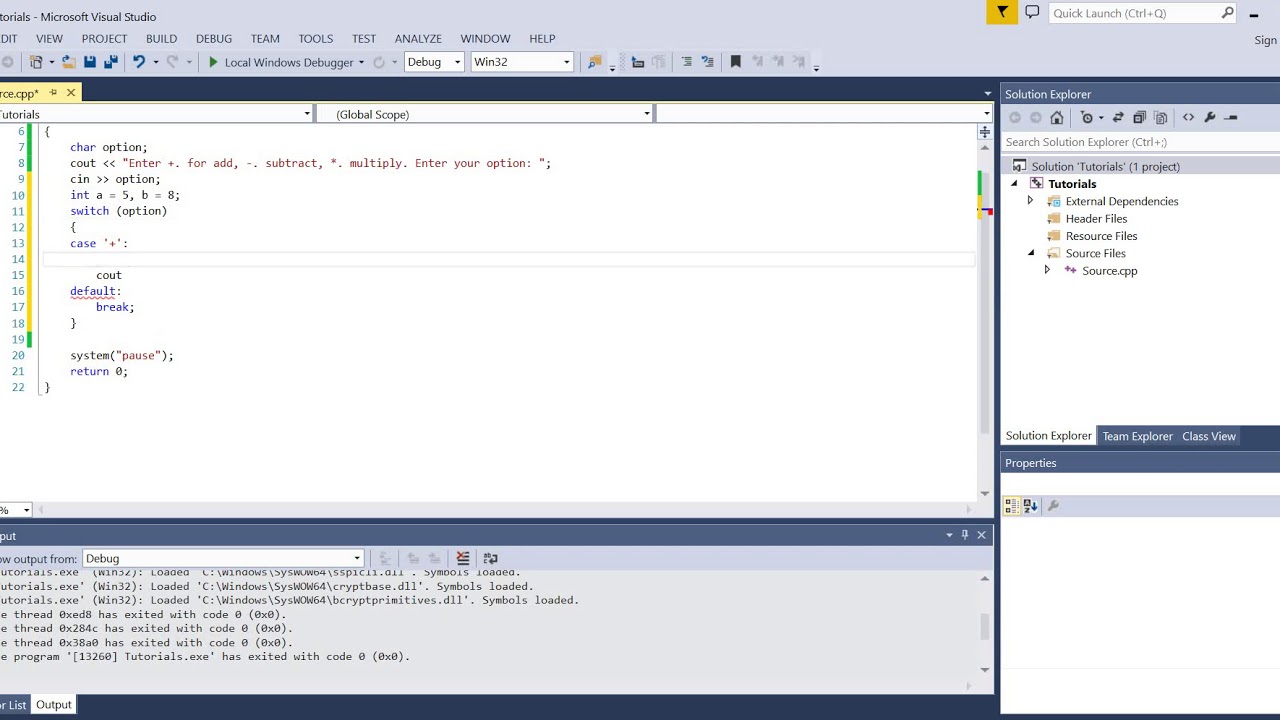Sync with Active Document in Solution Explorer
The image size is (1280, 720).
pyautogui.click(x=1118, y=118)
